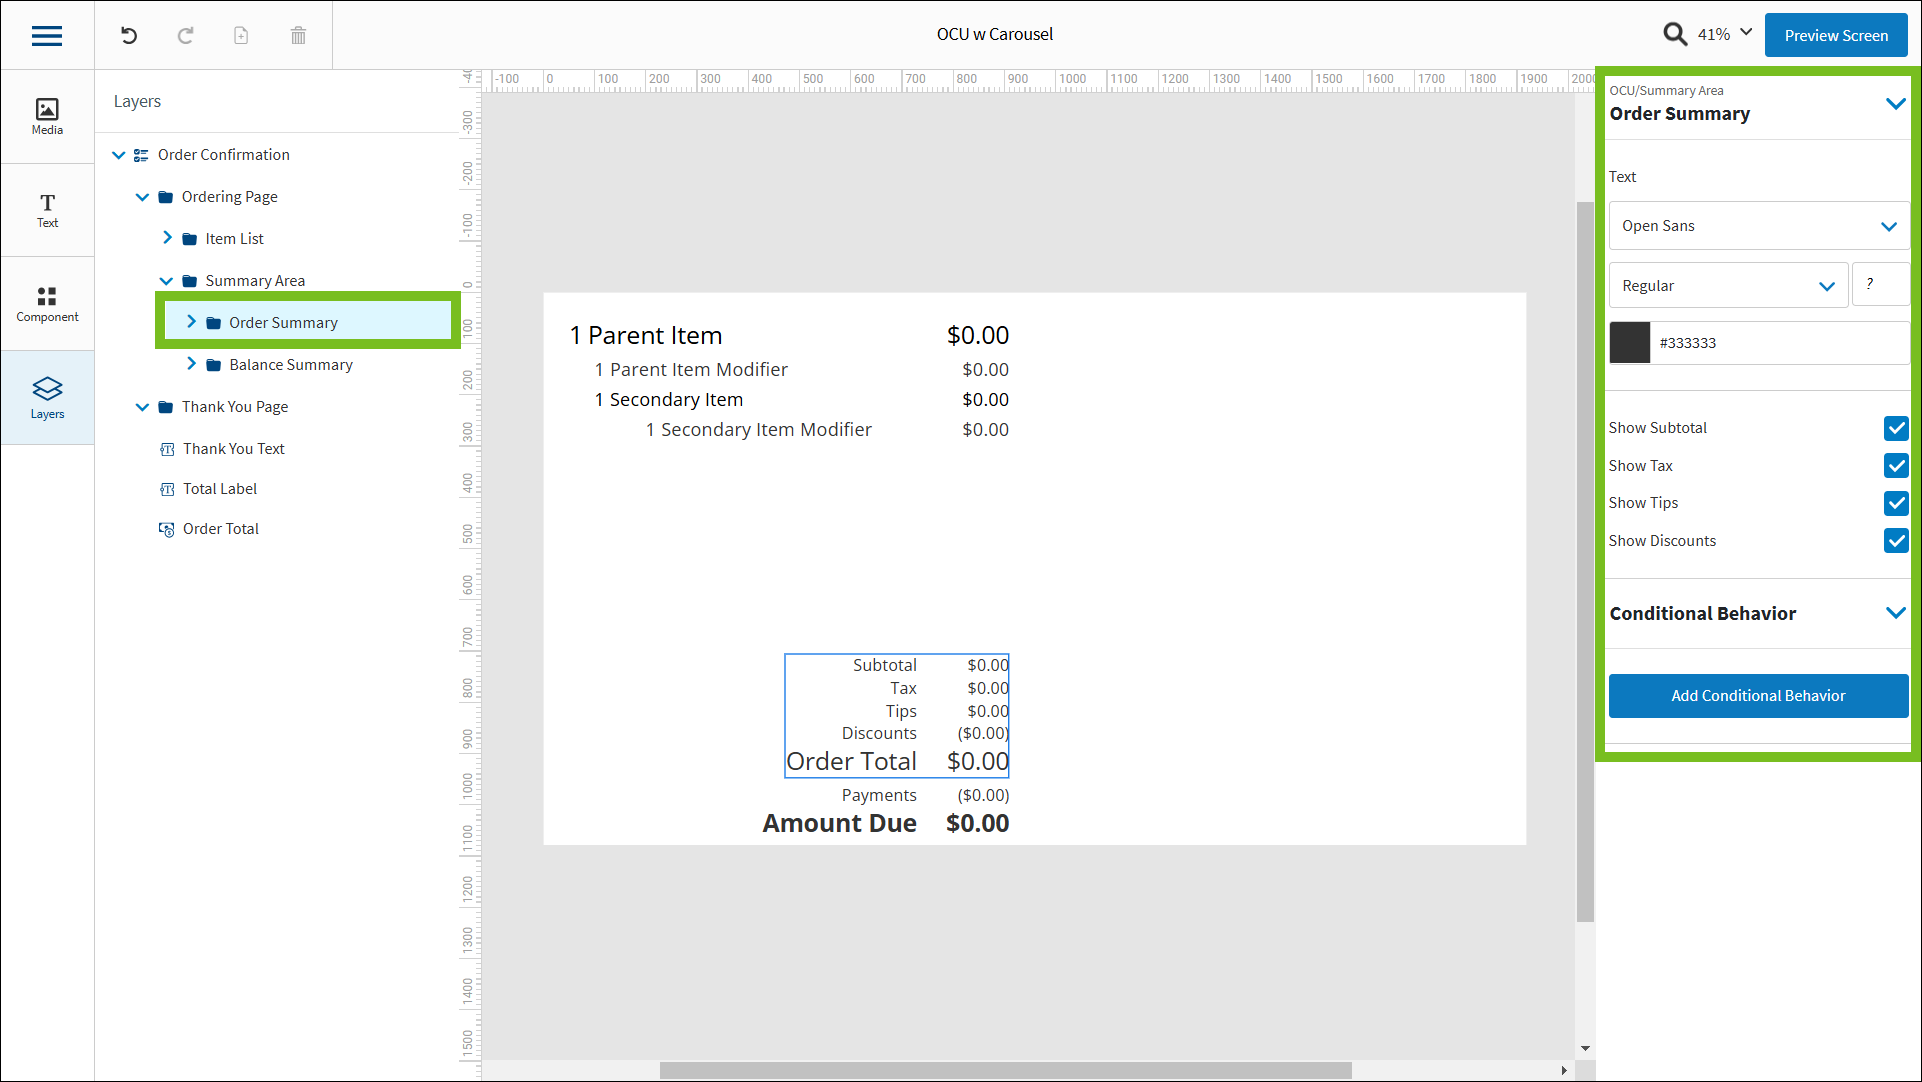Expand the Item List folder
The width and height of the screenshot is (1922, 1082).
click(167, 238)
